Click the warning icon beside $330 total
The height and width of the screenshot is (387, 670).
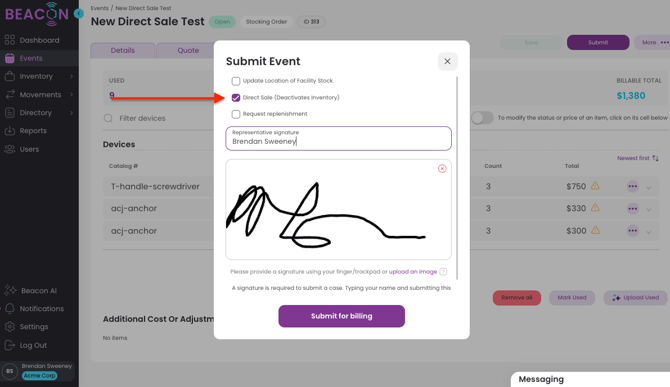click(595, 208)
